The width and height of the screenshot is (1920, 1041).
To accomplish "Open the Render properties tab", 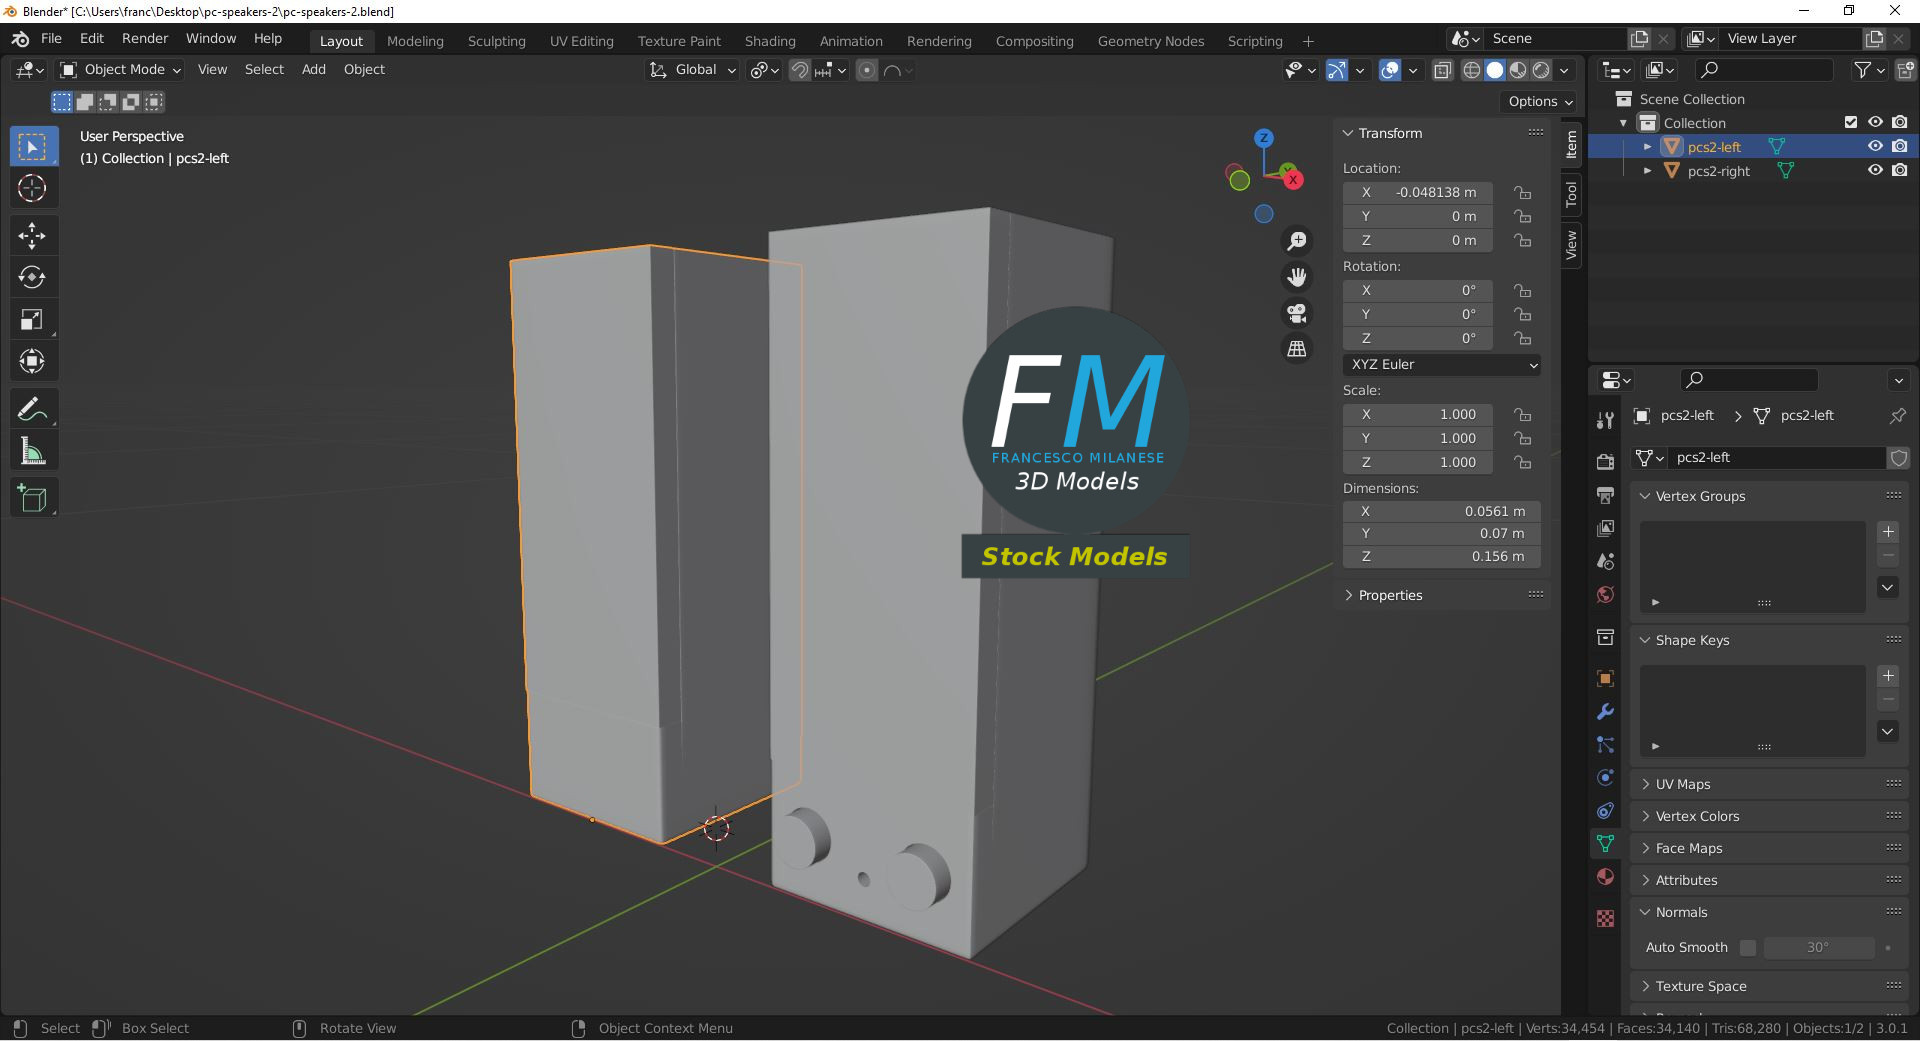I will coord(1605,462).
